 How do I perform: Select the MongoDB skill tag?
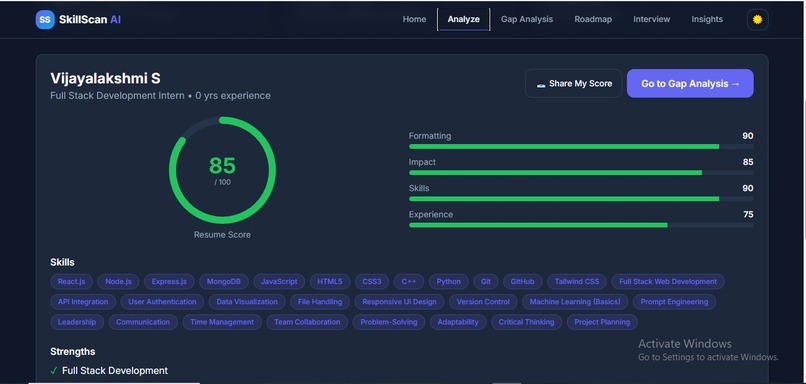coord(224,282)
